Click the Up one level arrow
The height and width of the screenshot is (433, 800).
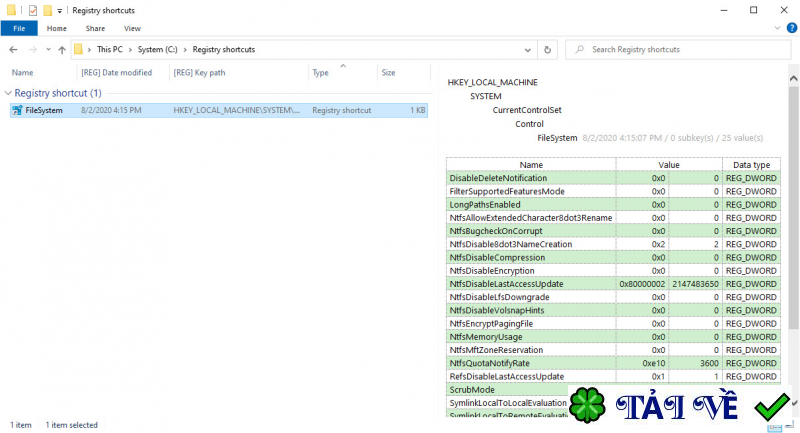pos(62,49)
